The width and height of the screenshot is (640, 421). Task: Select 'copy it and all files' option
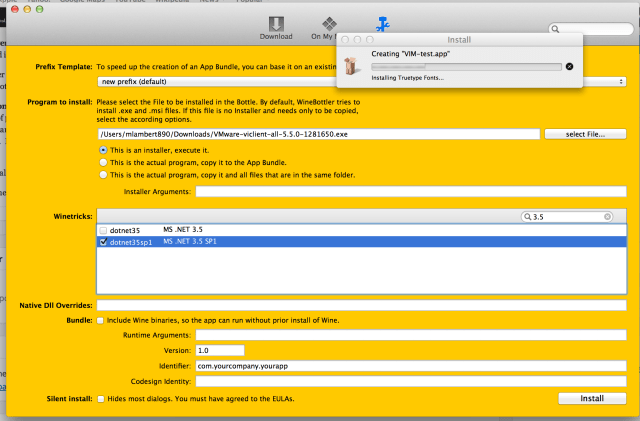click(x=103, y=175)
